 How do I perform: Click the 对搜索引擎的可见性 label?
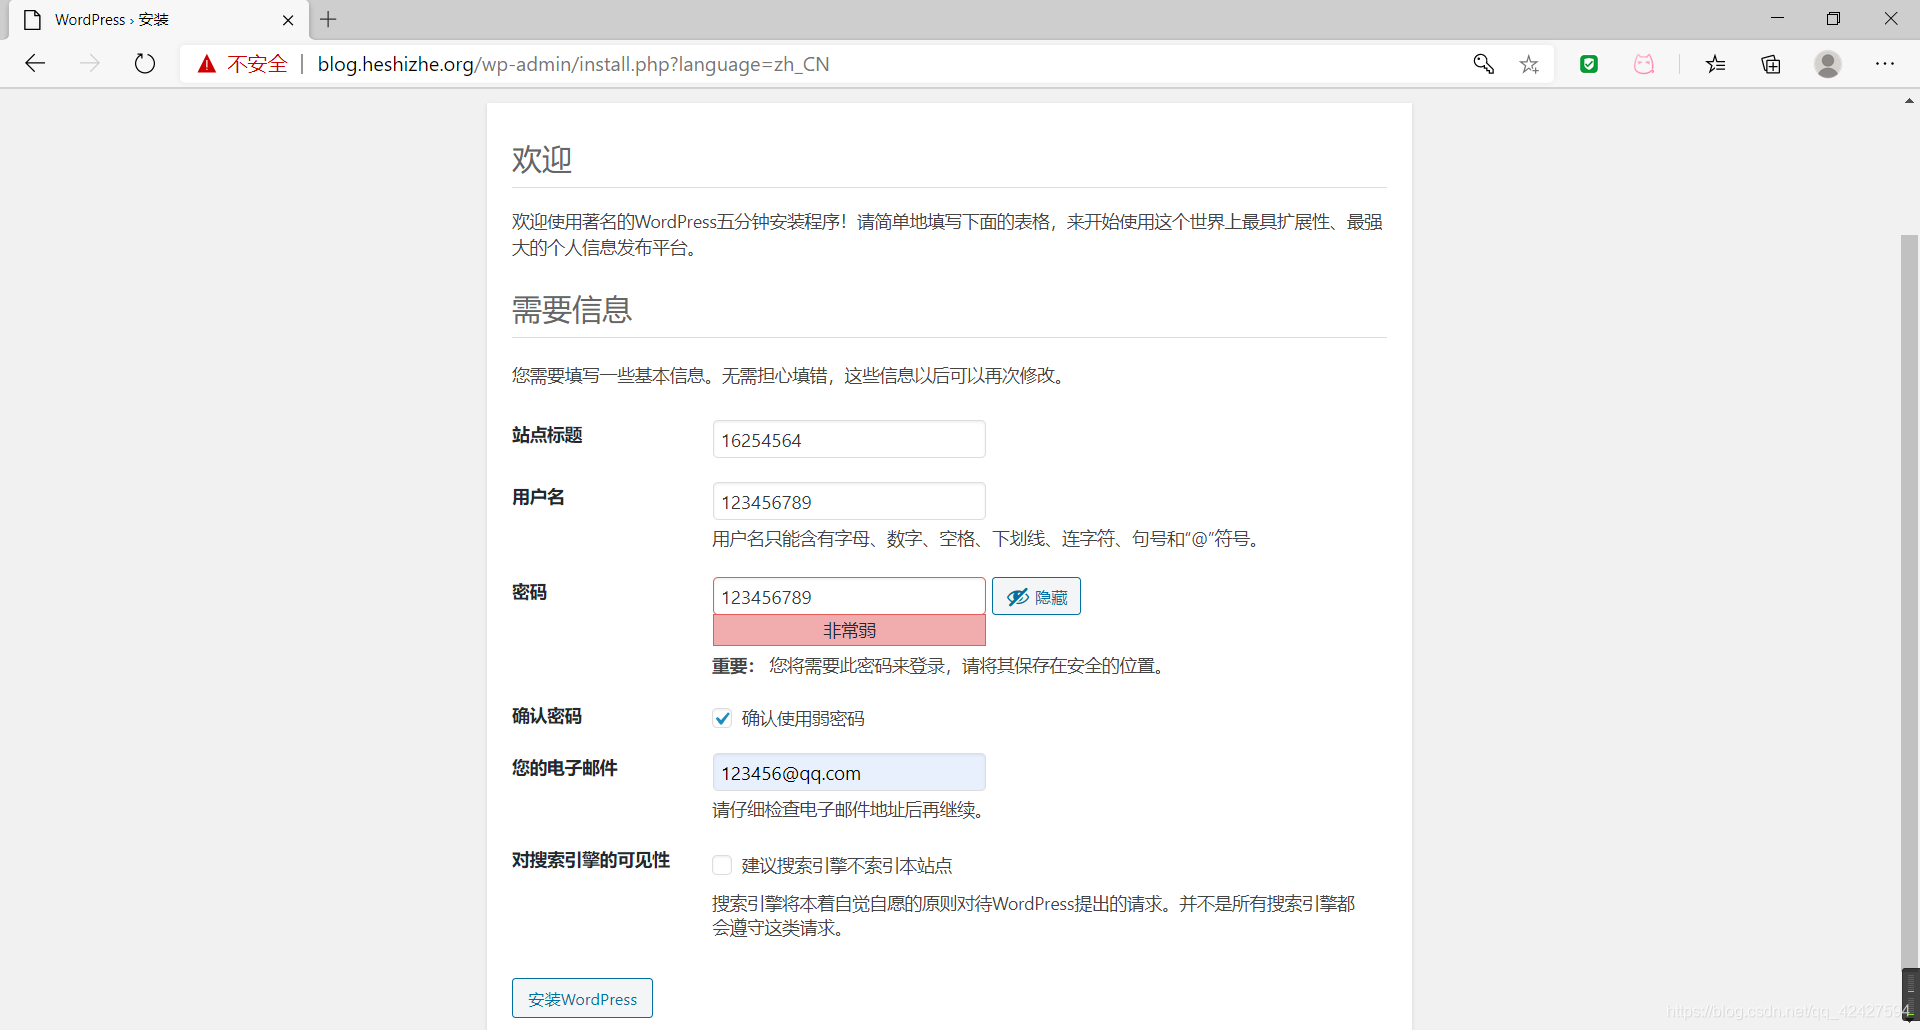591,860
